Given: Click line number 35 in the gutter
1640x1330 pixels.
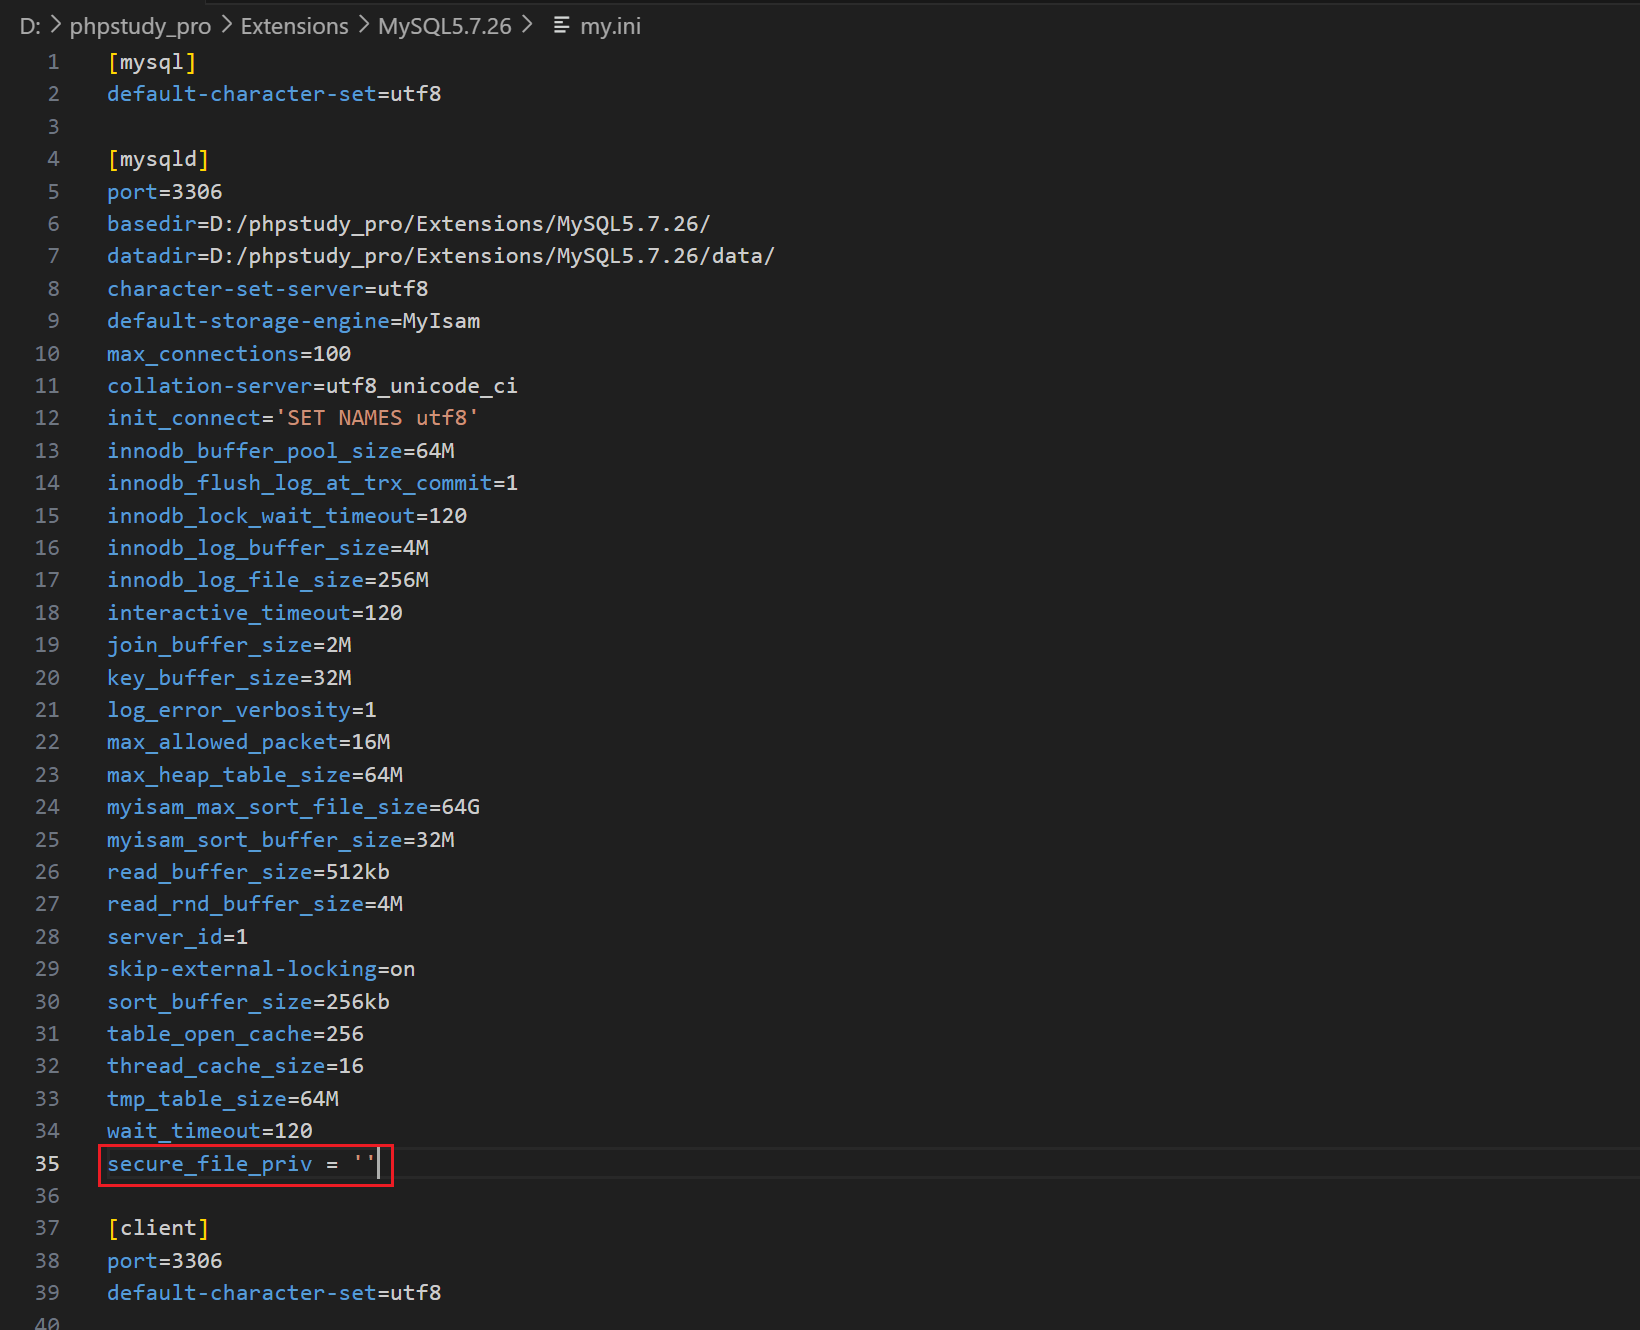Looking at the screenshot, I should click(x=47, y=1164).
